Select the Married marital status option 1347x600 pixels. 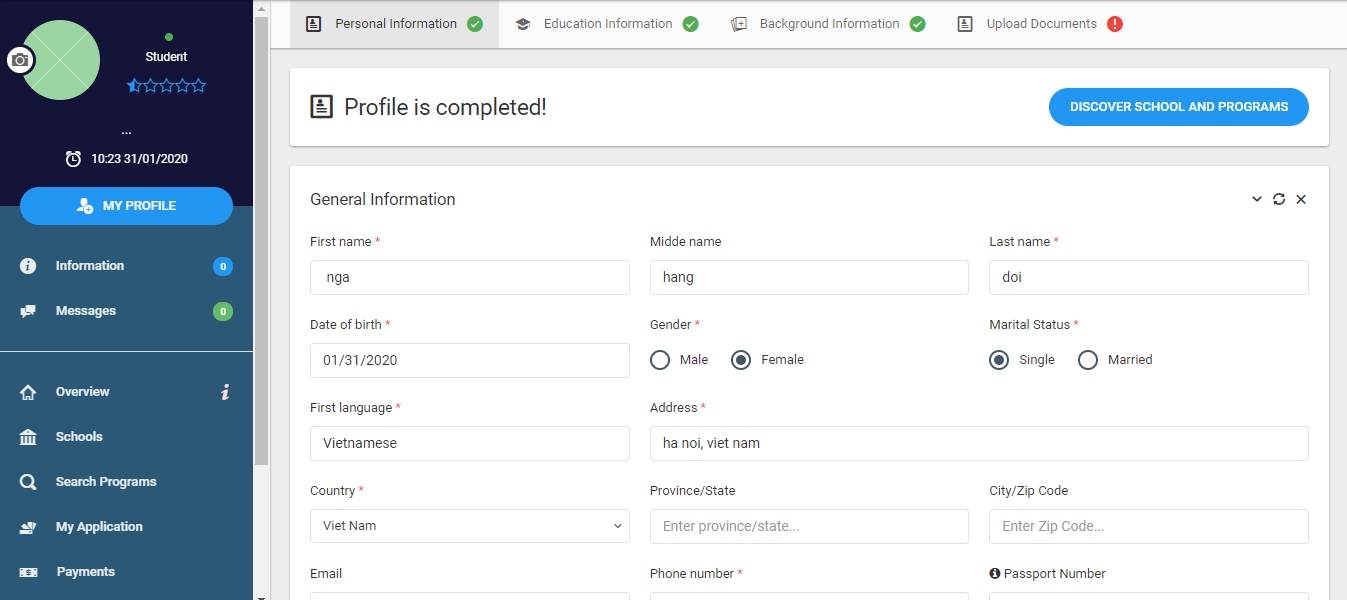click(x=1088, y=360)
